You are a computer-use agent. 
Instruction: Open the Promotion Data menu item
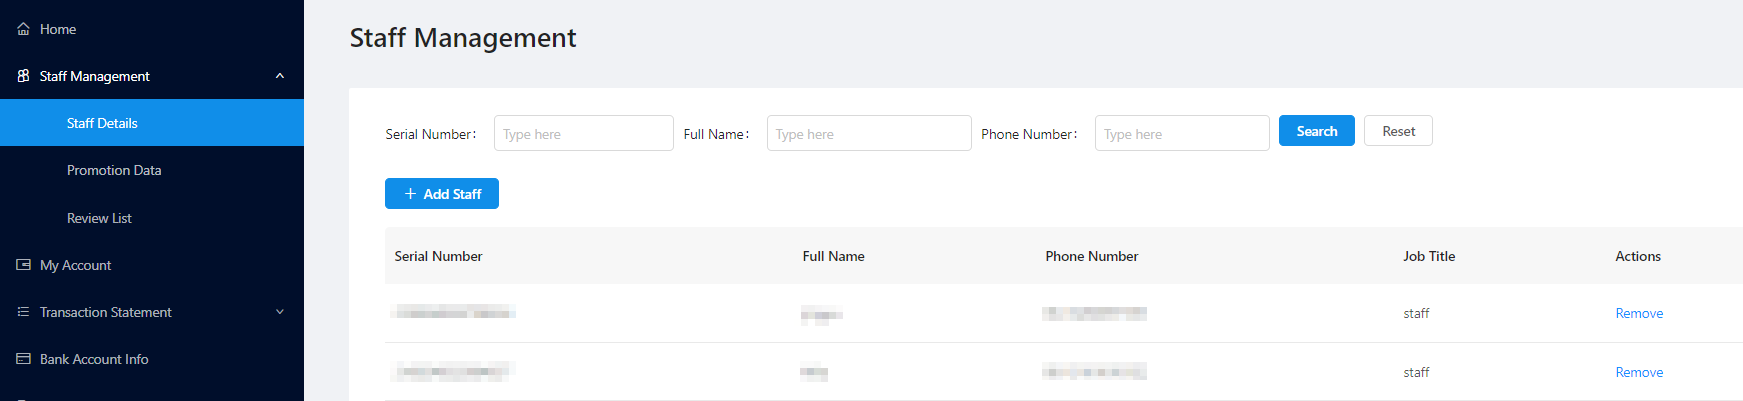click(x=114, y=170)
